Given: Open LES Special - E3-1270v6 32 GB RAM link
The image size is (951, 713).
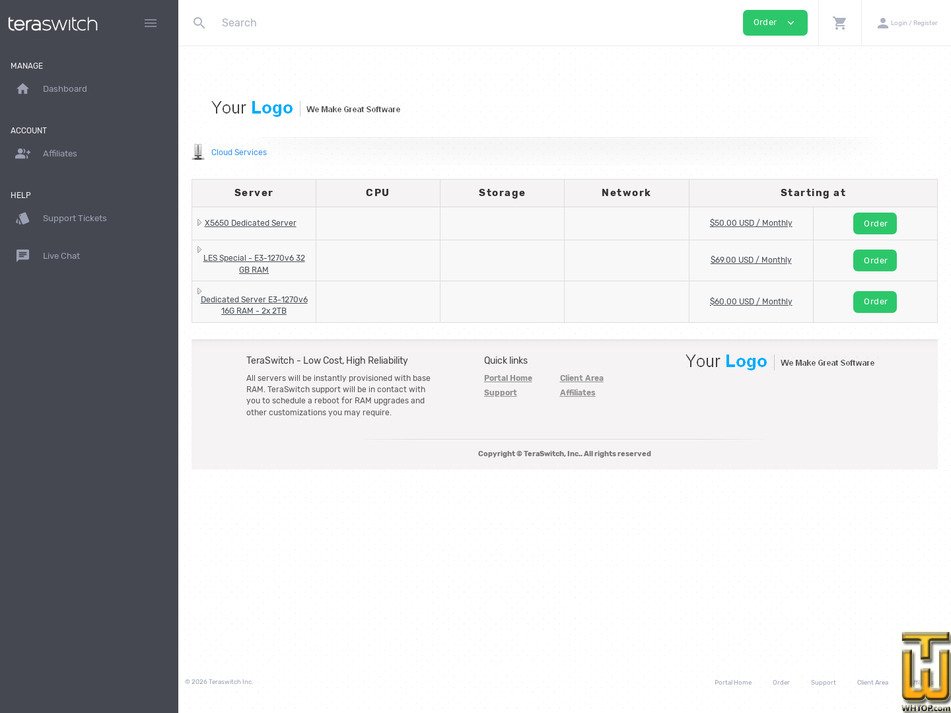Looking at the screenshot, I should (x=254, y=264).
